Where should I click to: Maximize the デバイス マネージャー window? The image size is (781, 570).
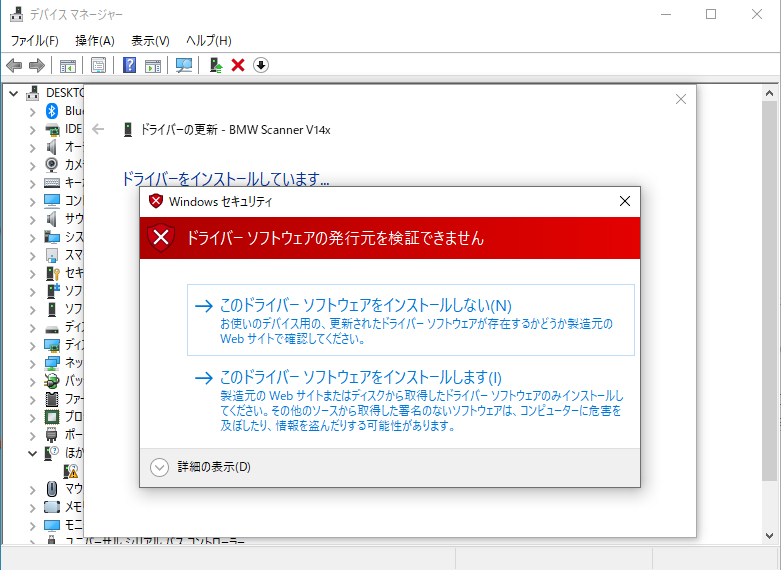(x=711, y=14)
